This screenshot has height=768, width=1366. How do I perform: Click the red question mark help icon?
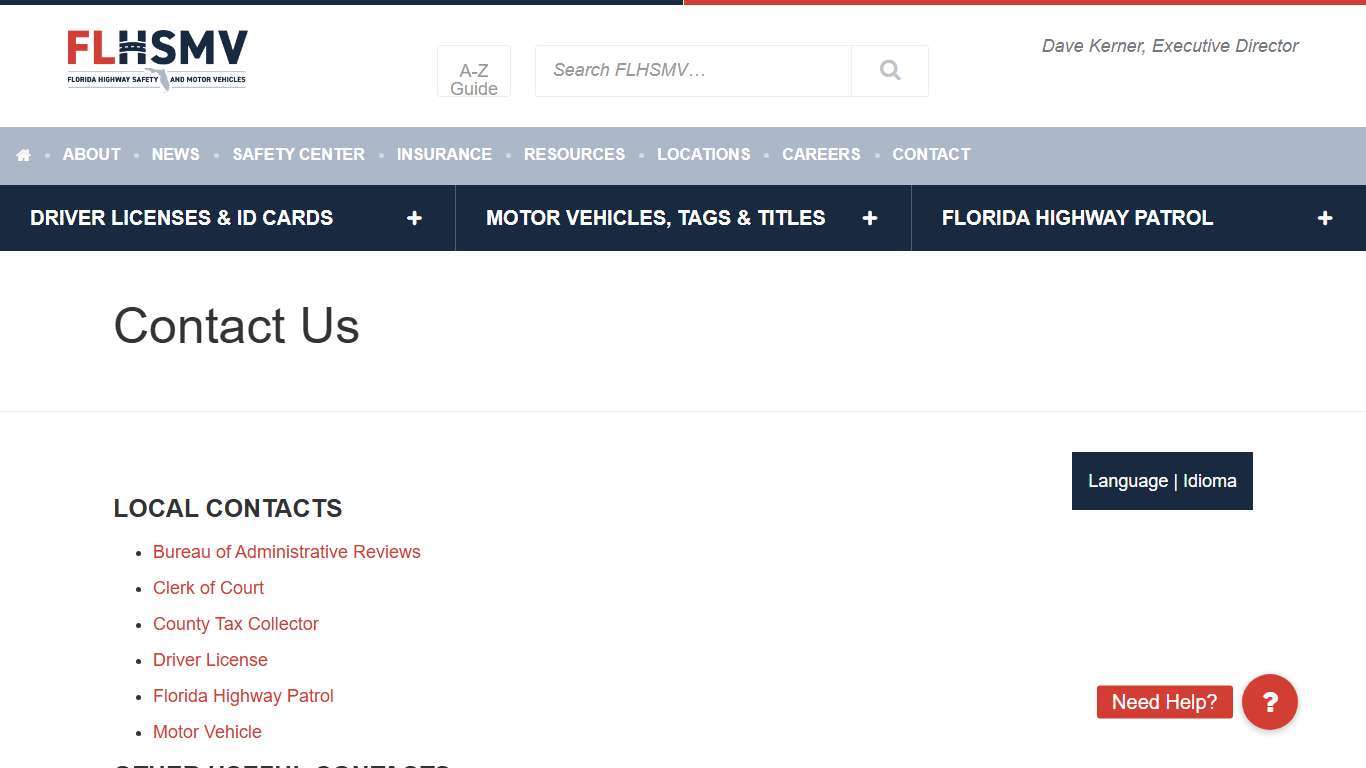(1269, 702)
